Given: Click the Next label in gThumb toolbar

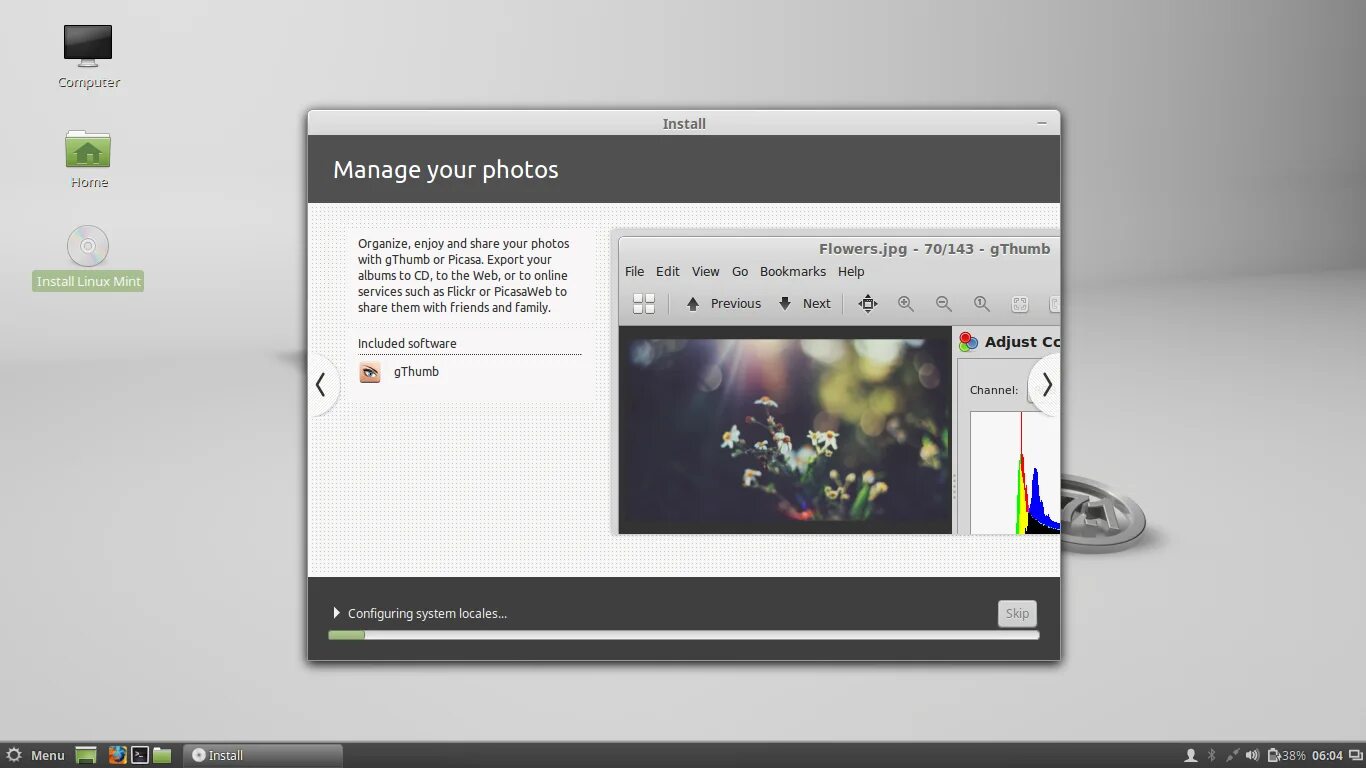Looking at the screenshot, I should [x=817, y=304].
